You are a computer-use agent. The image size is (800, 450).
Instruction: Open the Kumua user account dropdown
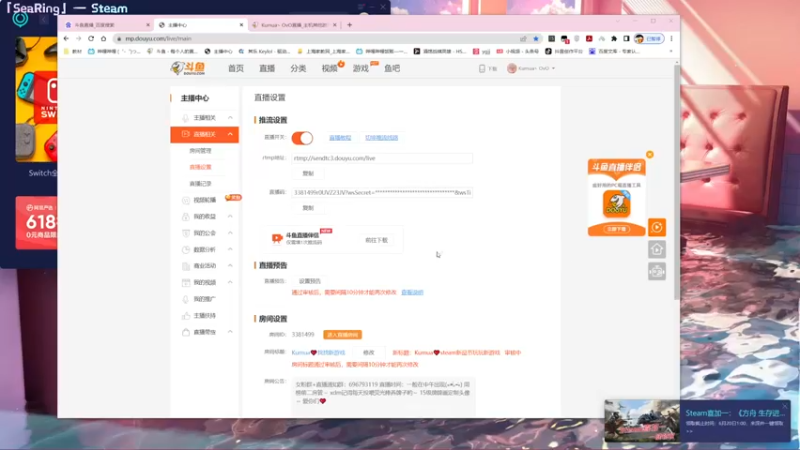(x=531, y=68)
